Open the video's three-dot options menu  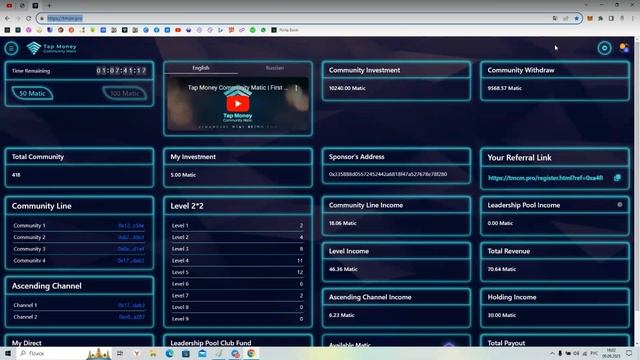pos(296,88)
